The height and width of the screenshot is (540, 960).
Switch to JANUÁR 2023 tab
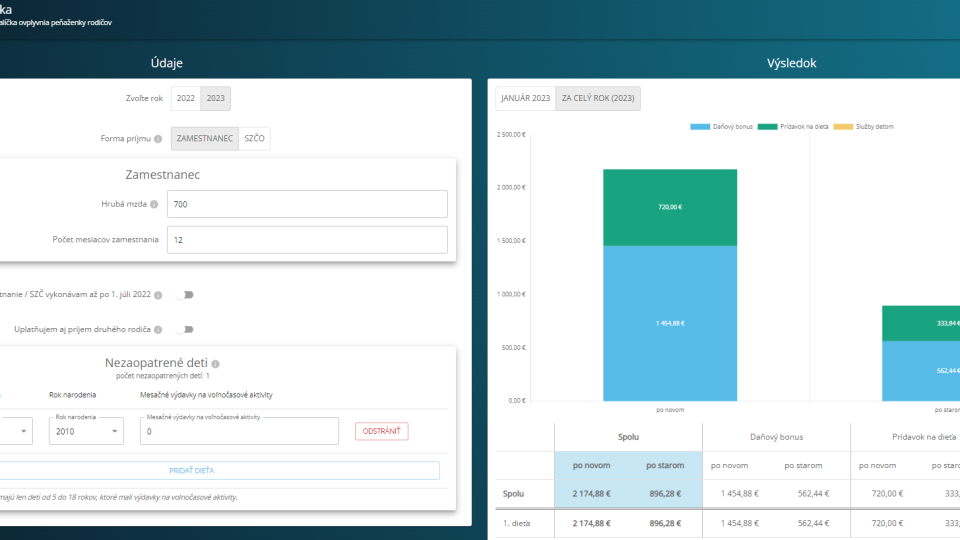point(525,98)
